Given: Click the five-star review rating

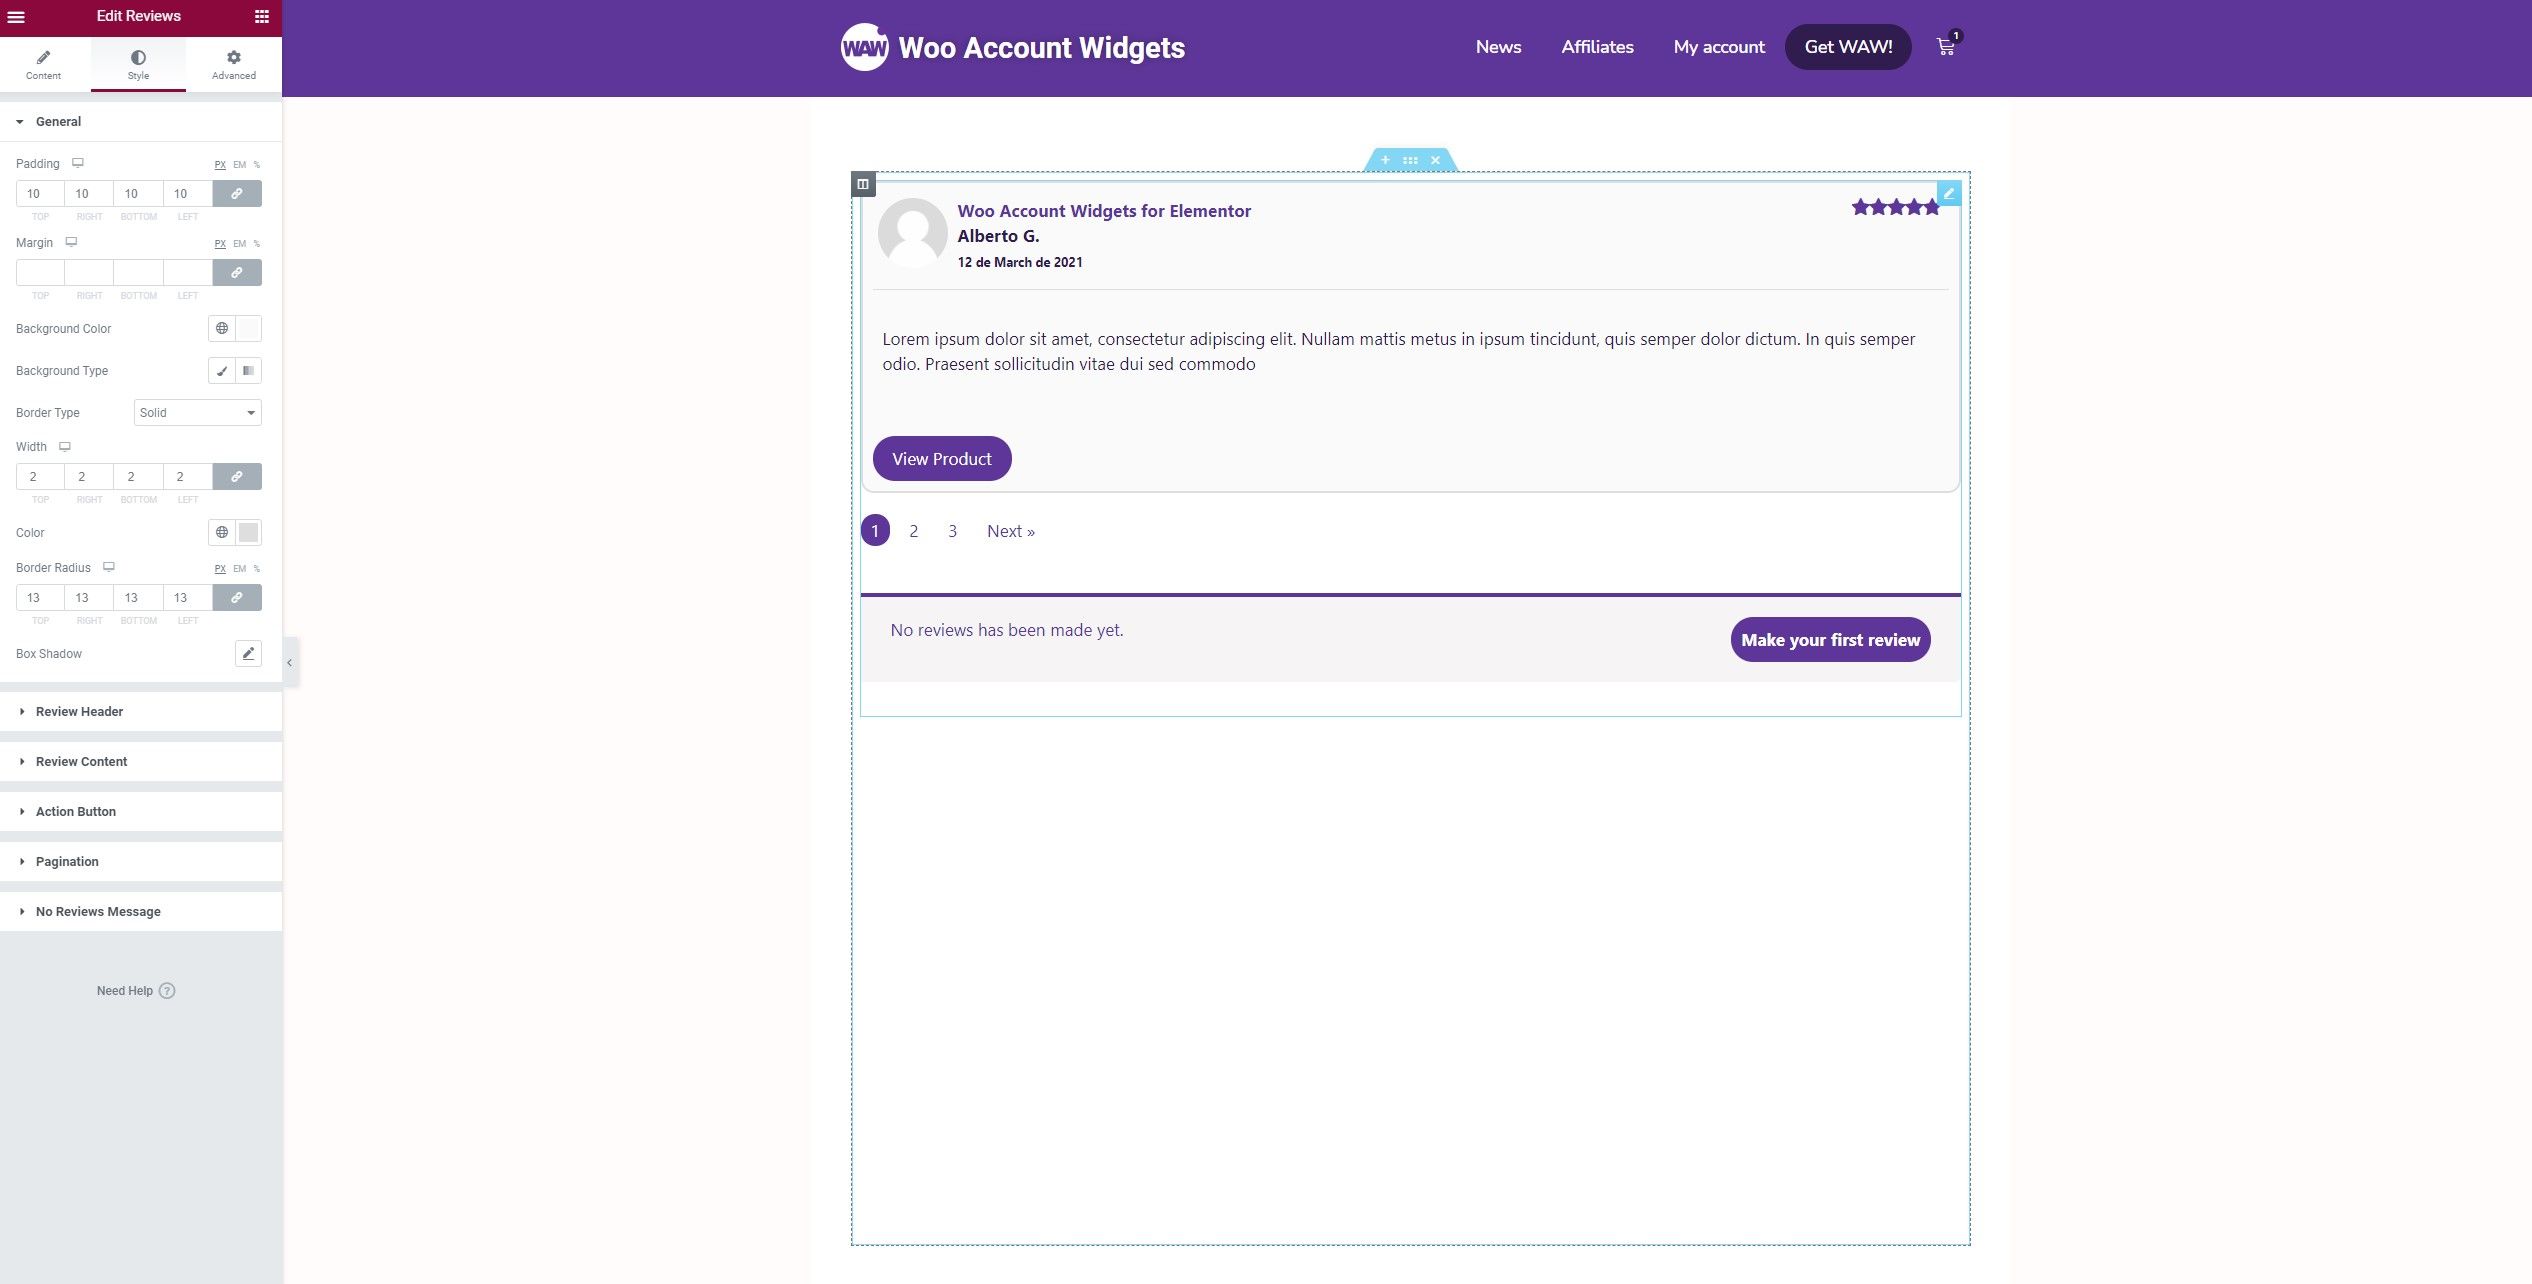Looking at the screenshot, I should pos(1895,207).
